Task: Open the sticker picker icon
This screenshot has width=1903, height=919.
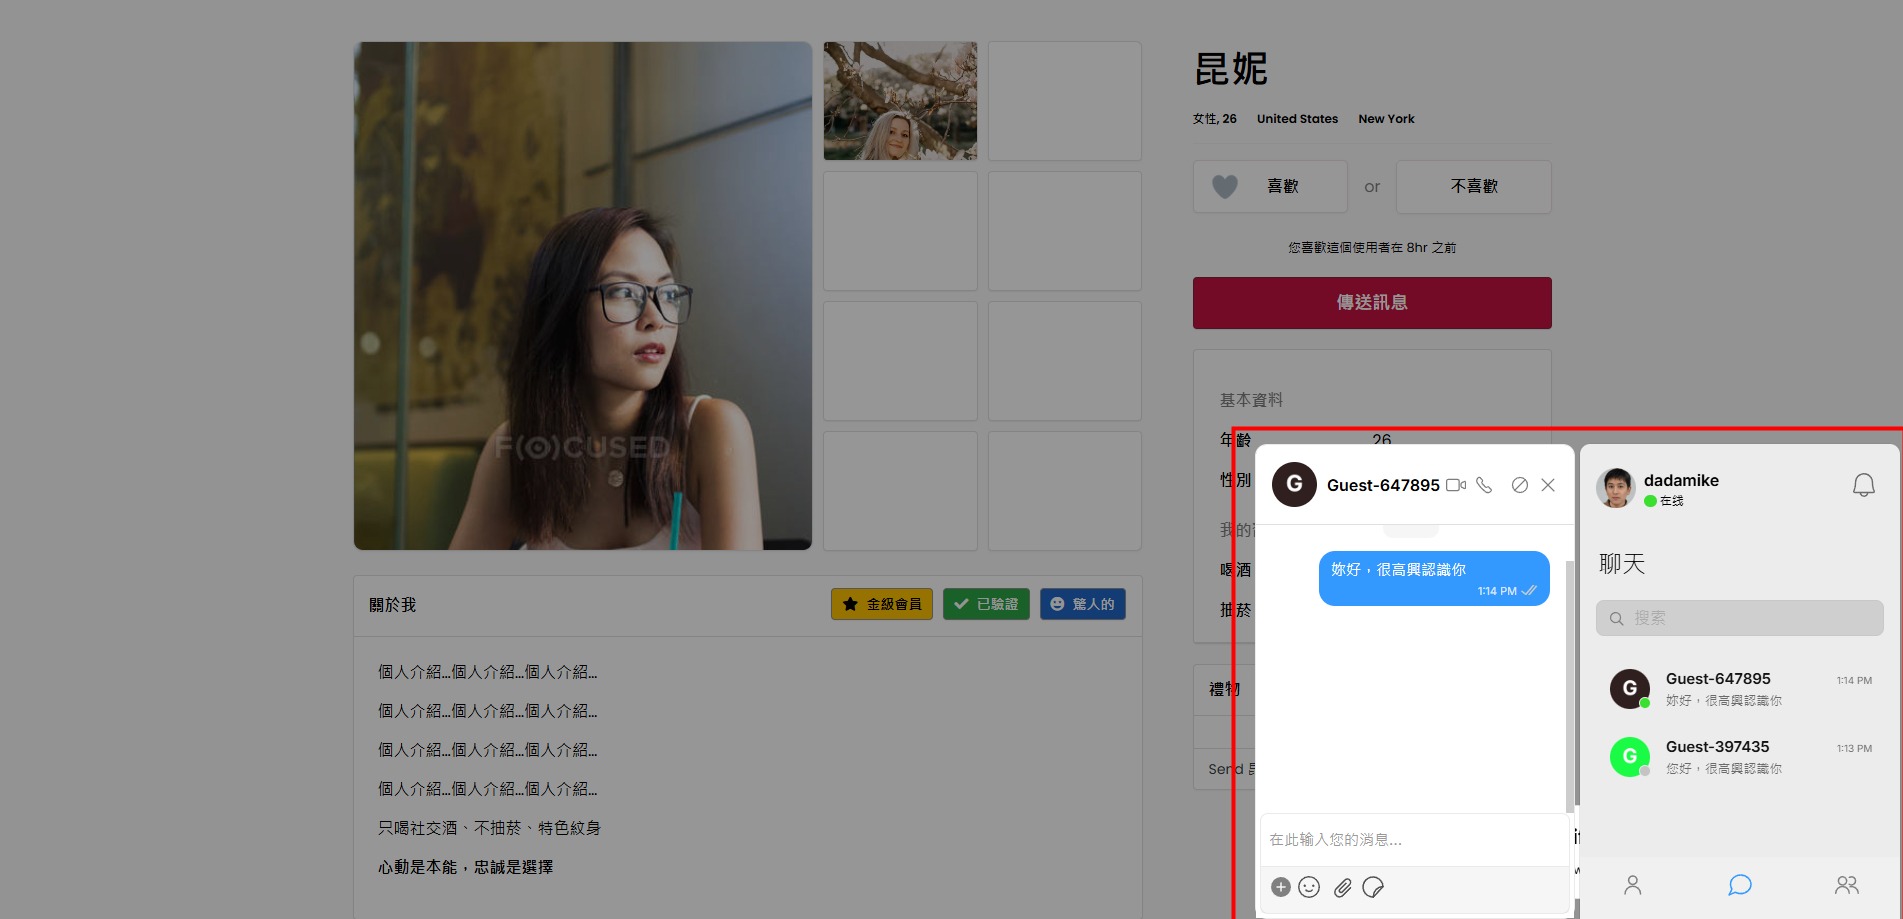Action: point(1373,887)
